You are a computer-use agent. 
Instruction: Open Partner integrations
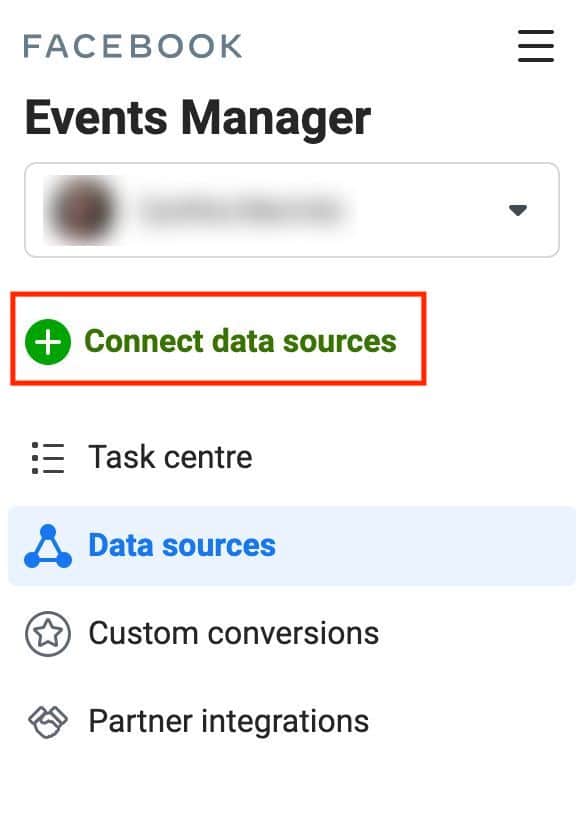point(227,721)
